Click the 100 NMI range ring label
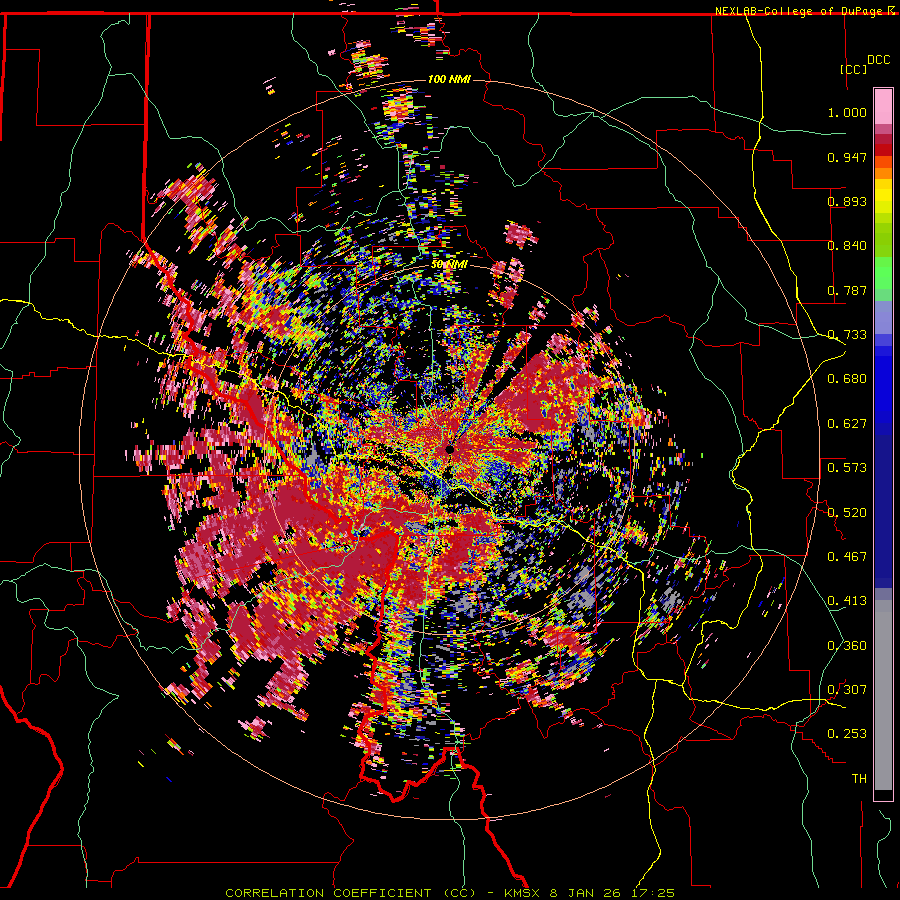Image resolution: width=900 pixels, height=900 pixels. click(x=449, y=79)
